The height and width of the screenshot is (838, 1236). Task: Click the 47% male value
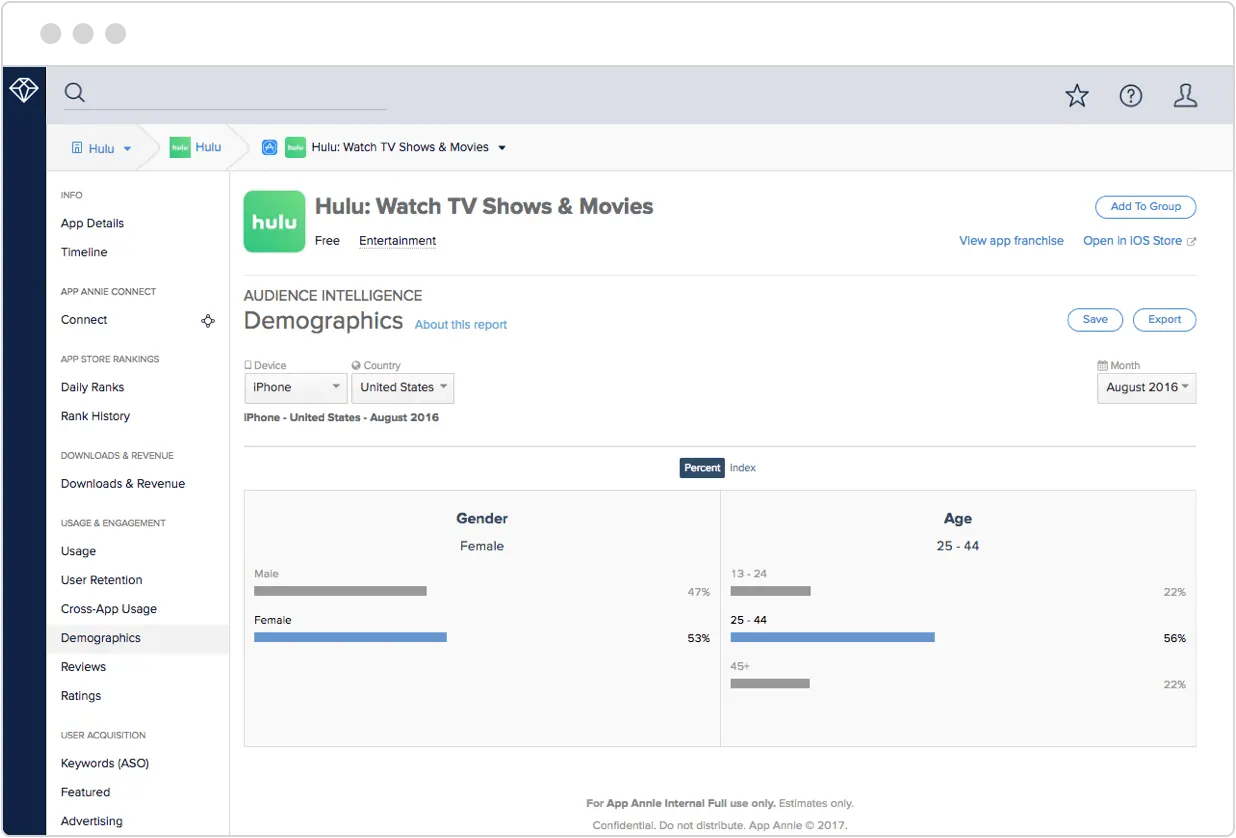tap(698, 593)
